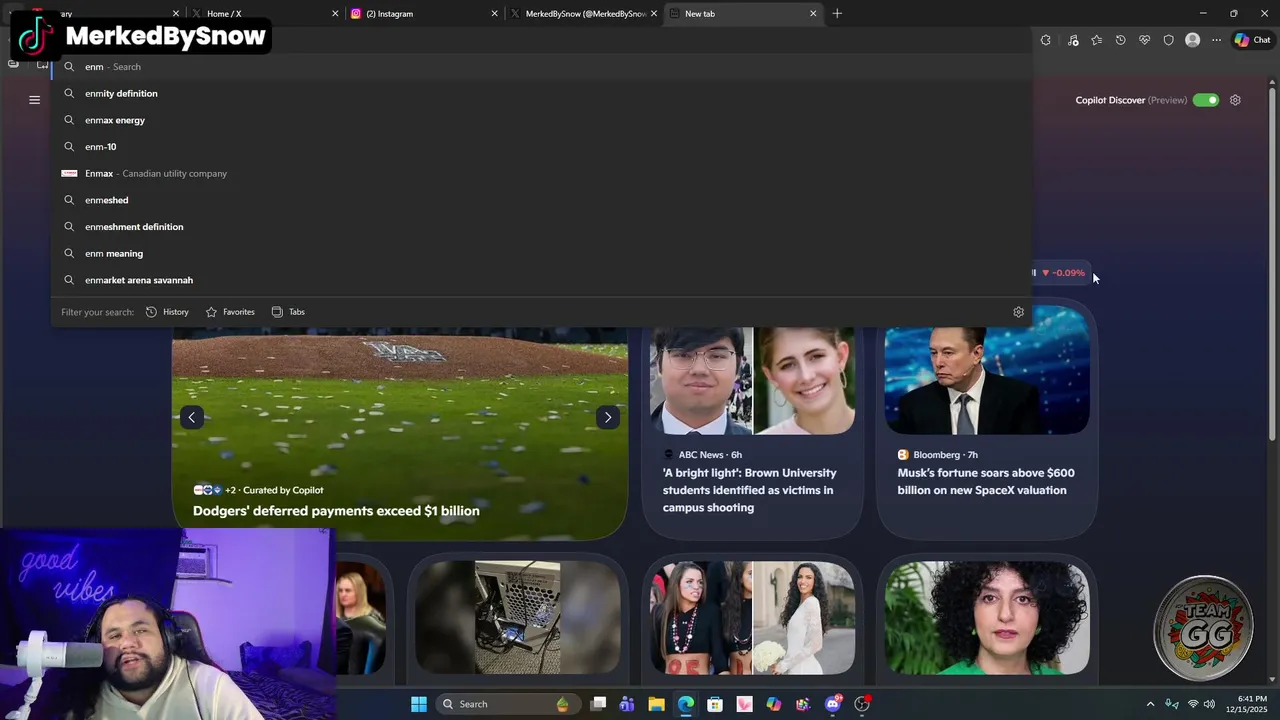
Task: Open Microsoft Teams from taskbar
Action: [x=627, y=704]
